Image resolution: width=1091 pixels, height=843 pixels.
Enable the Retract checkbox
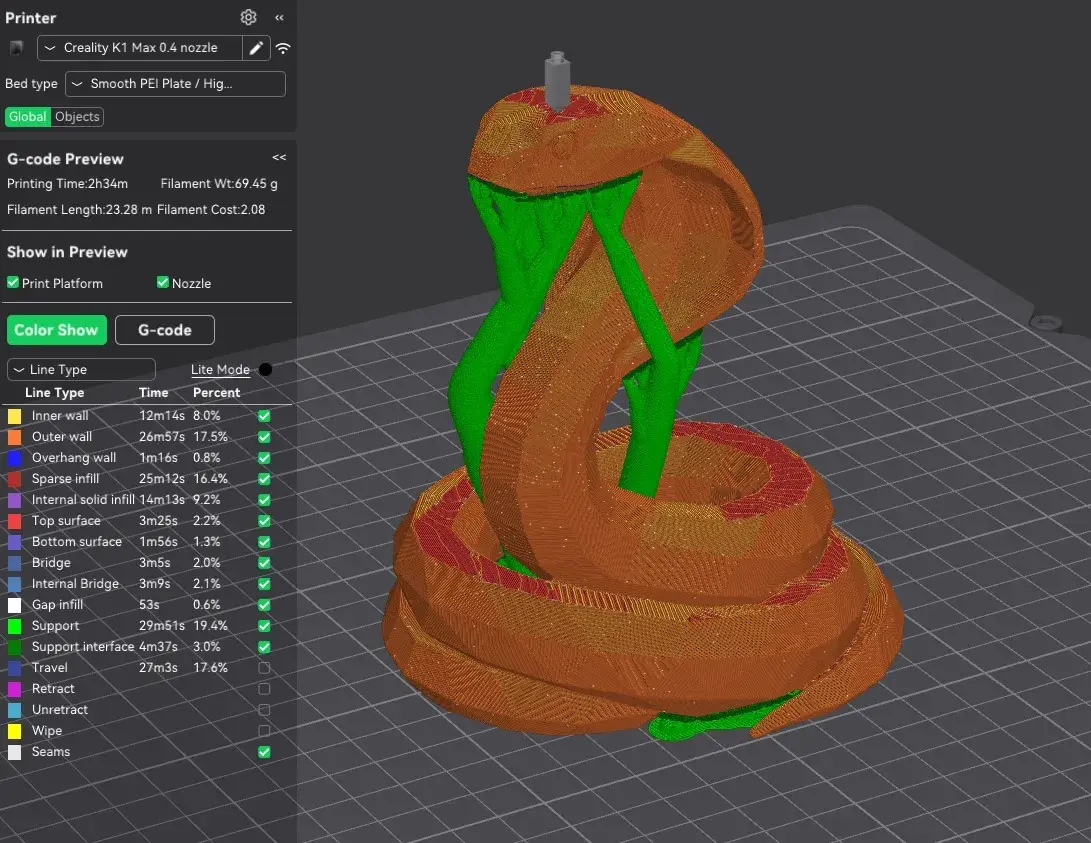pyautogui.click(x=263, y=689)
